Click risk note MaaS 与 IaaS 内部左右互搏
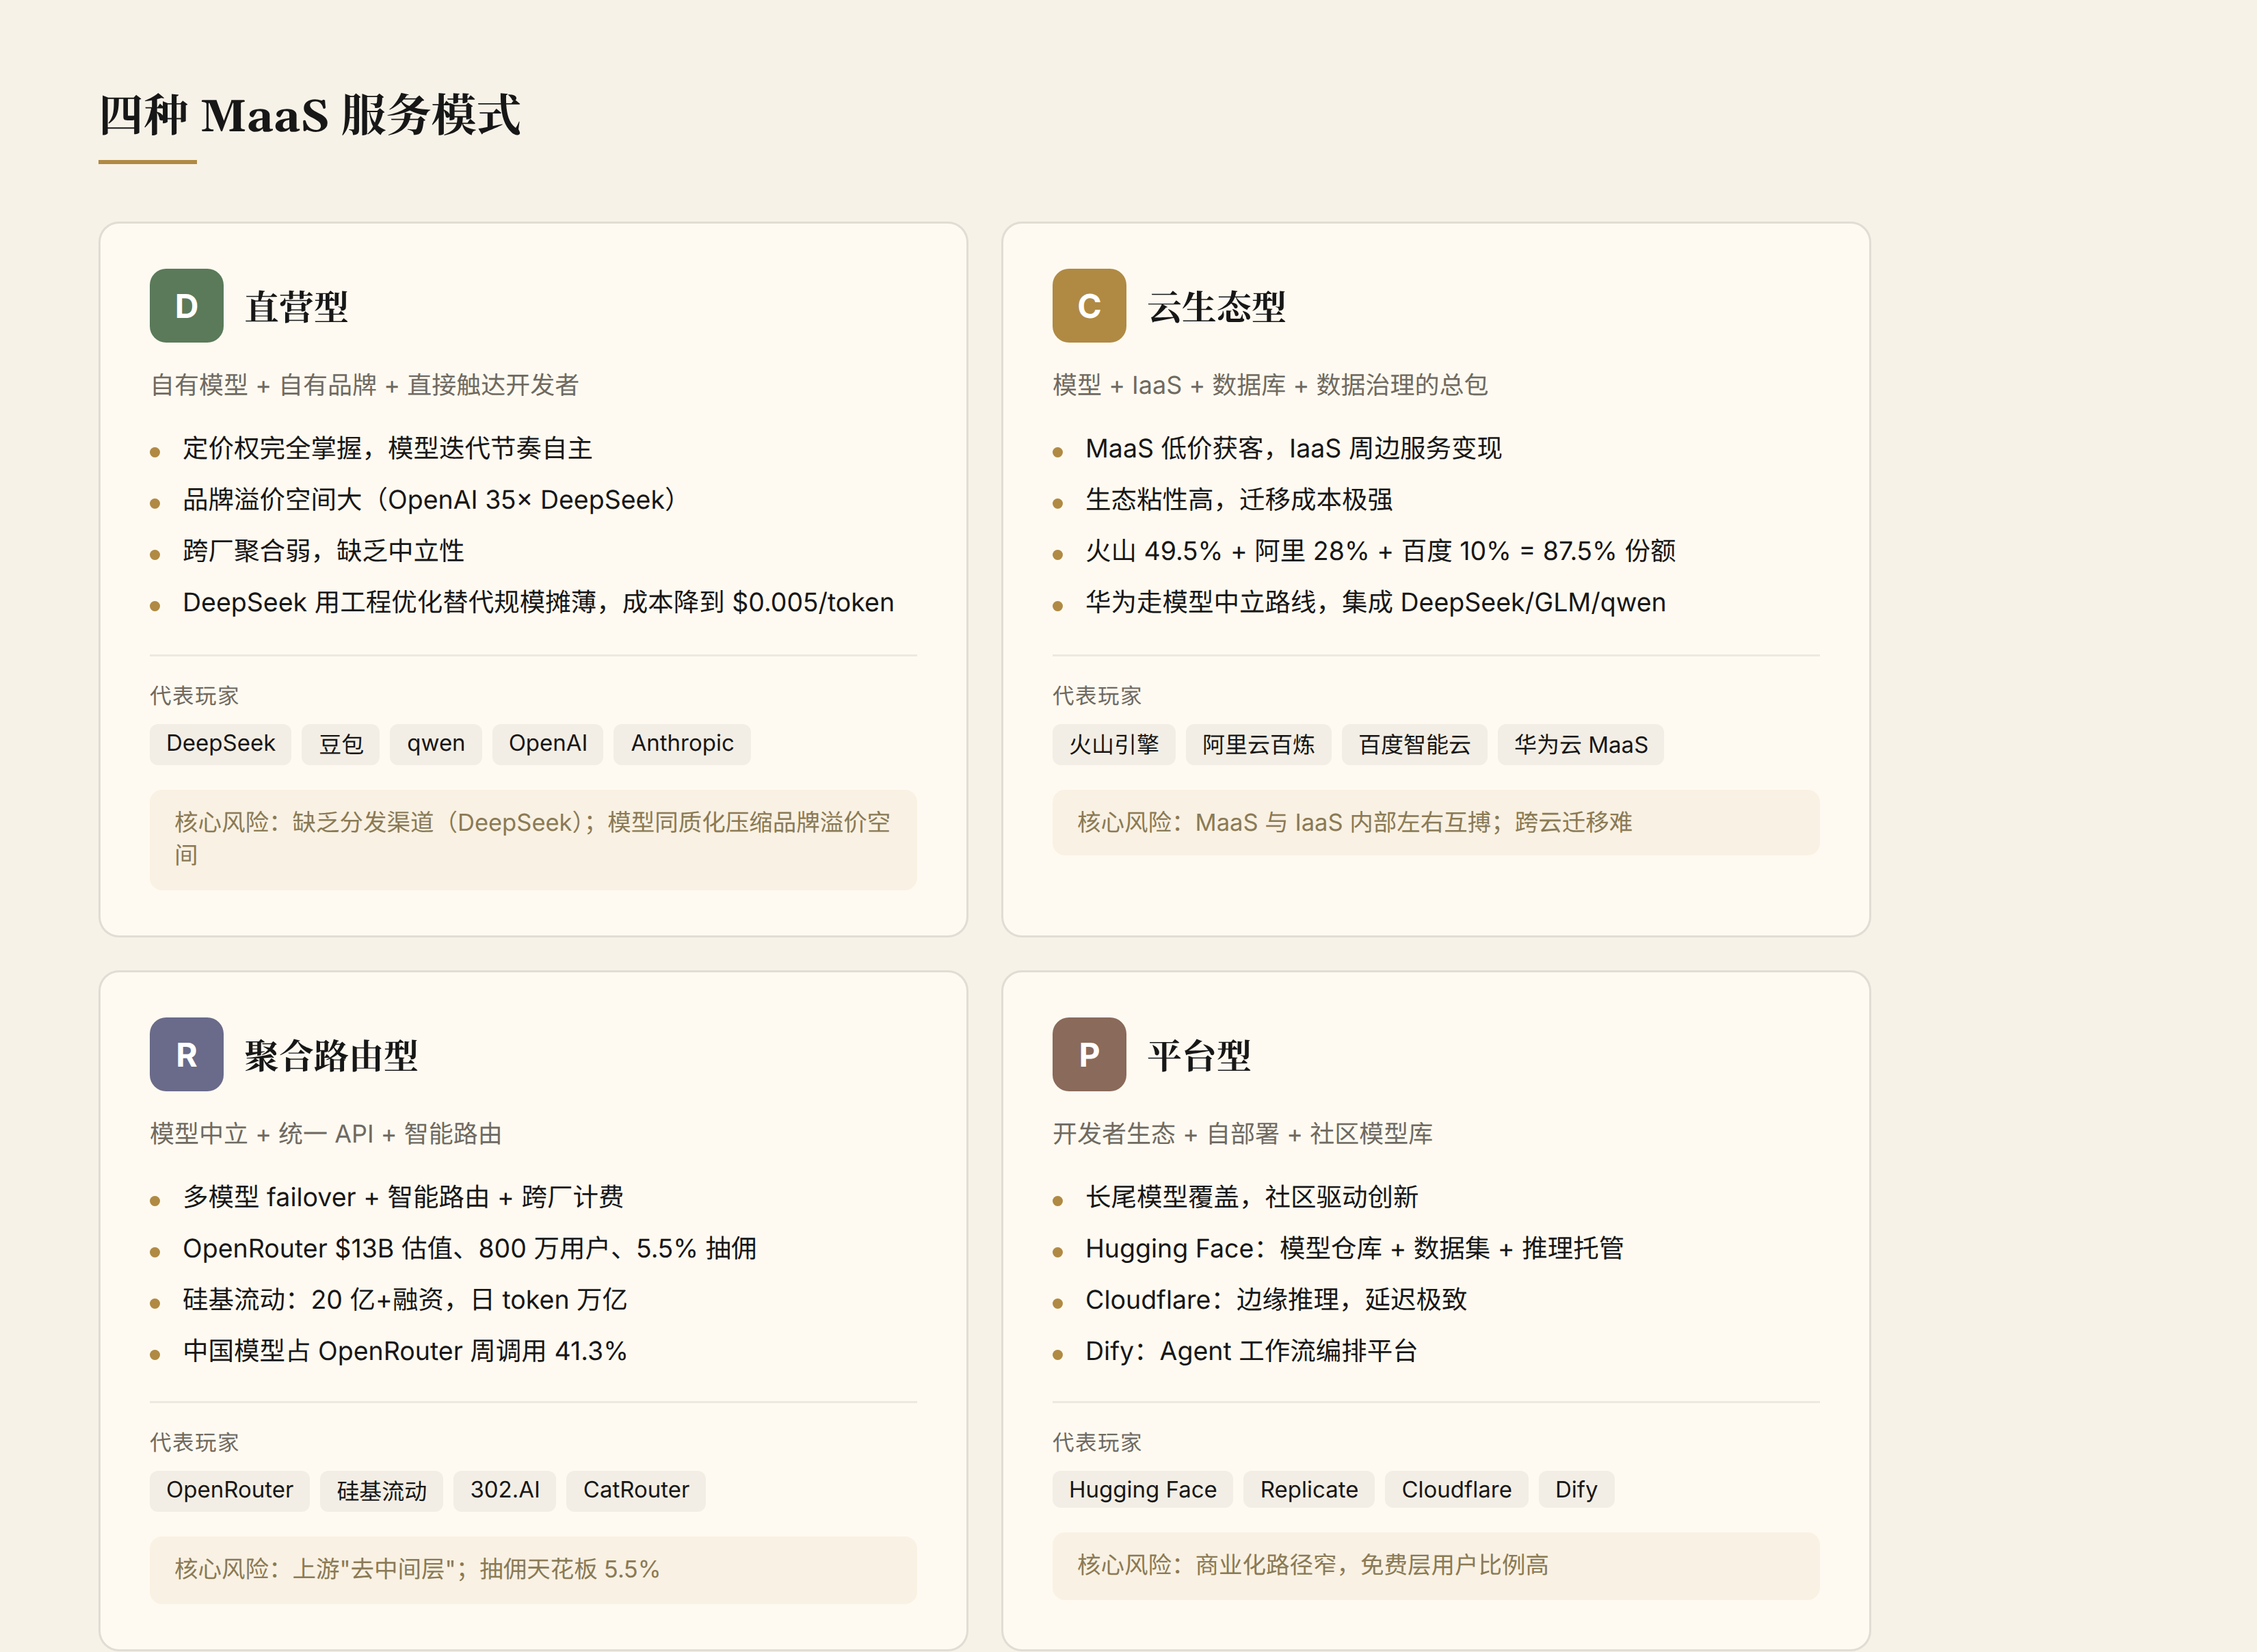 tap(1436, 823)
